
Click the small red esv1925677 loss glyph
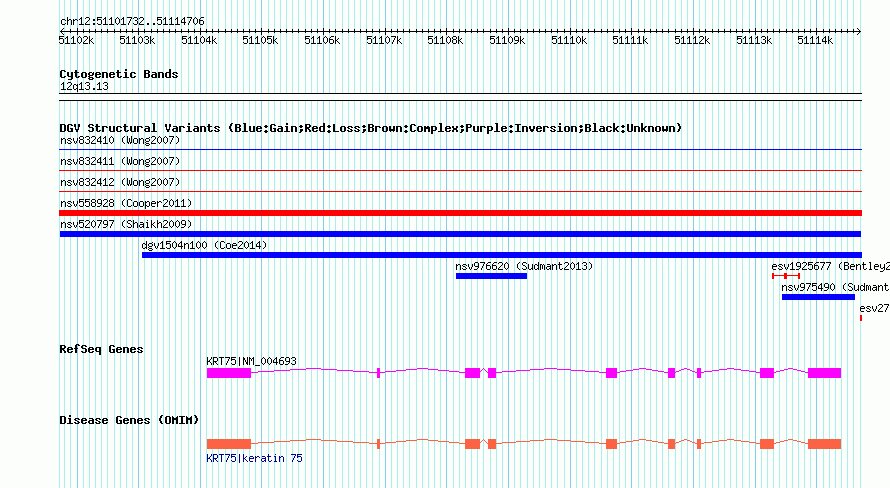click(786, 276)
